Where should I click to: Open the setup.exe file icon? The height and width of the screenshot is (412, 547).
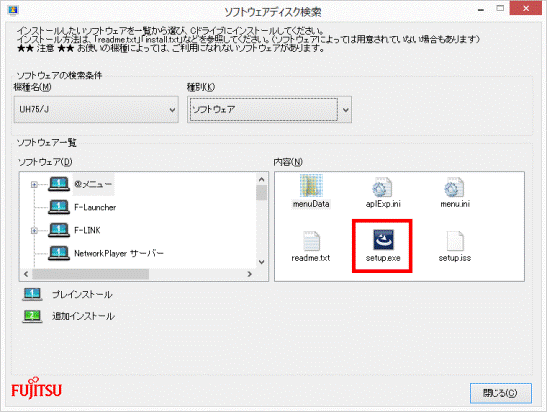pyautogui.click(x=383, y=239)
